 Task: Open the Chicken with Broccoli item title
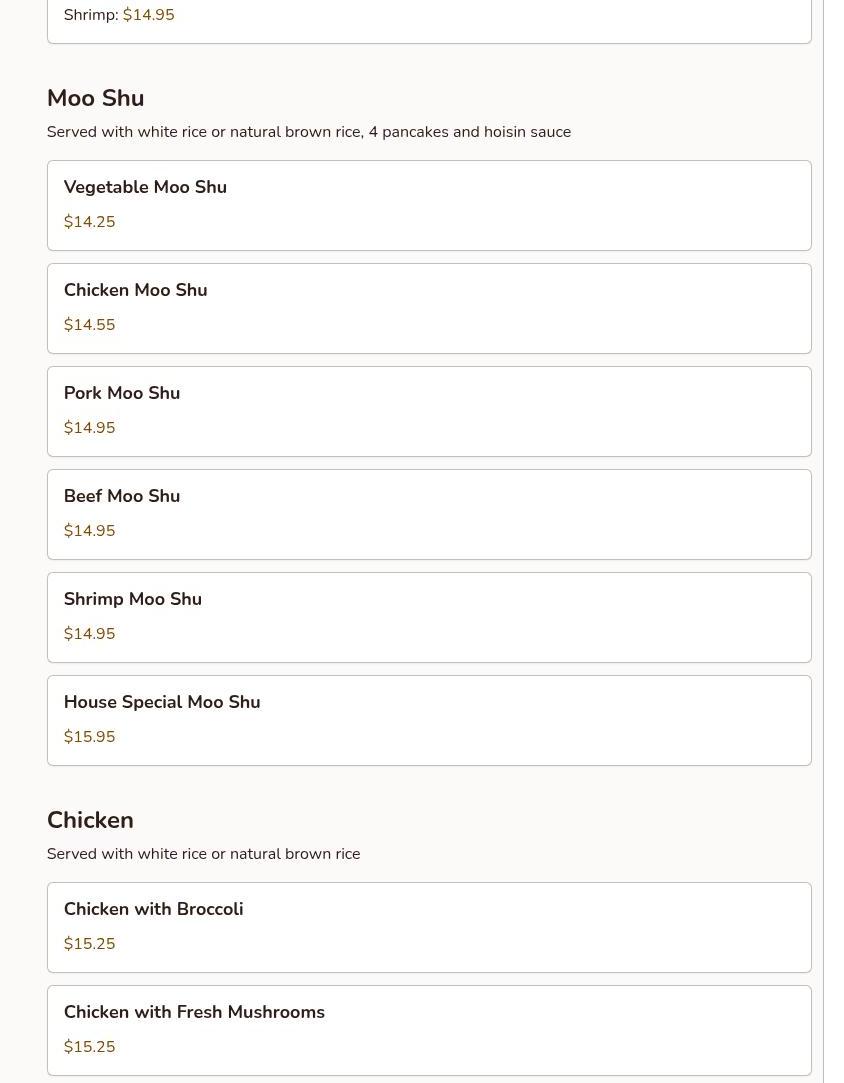tap(153, 909)
